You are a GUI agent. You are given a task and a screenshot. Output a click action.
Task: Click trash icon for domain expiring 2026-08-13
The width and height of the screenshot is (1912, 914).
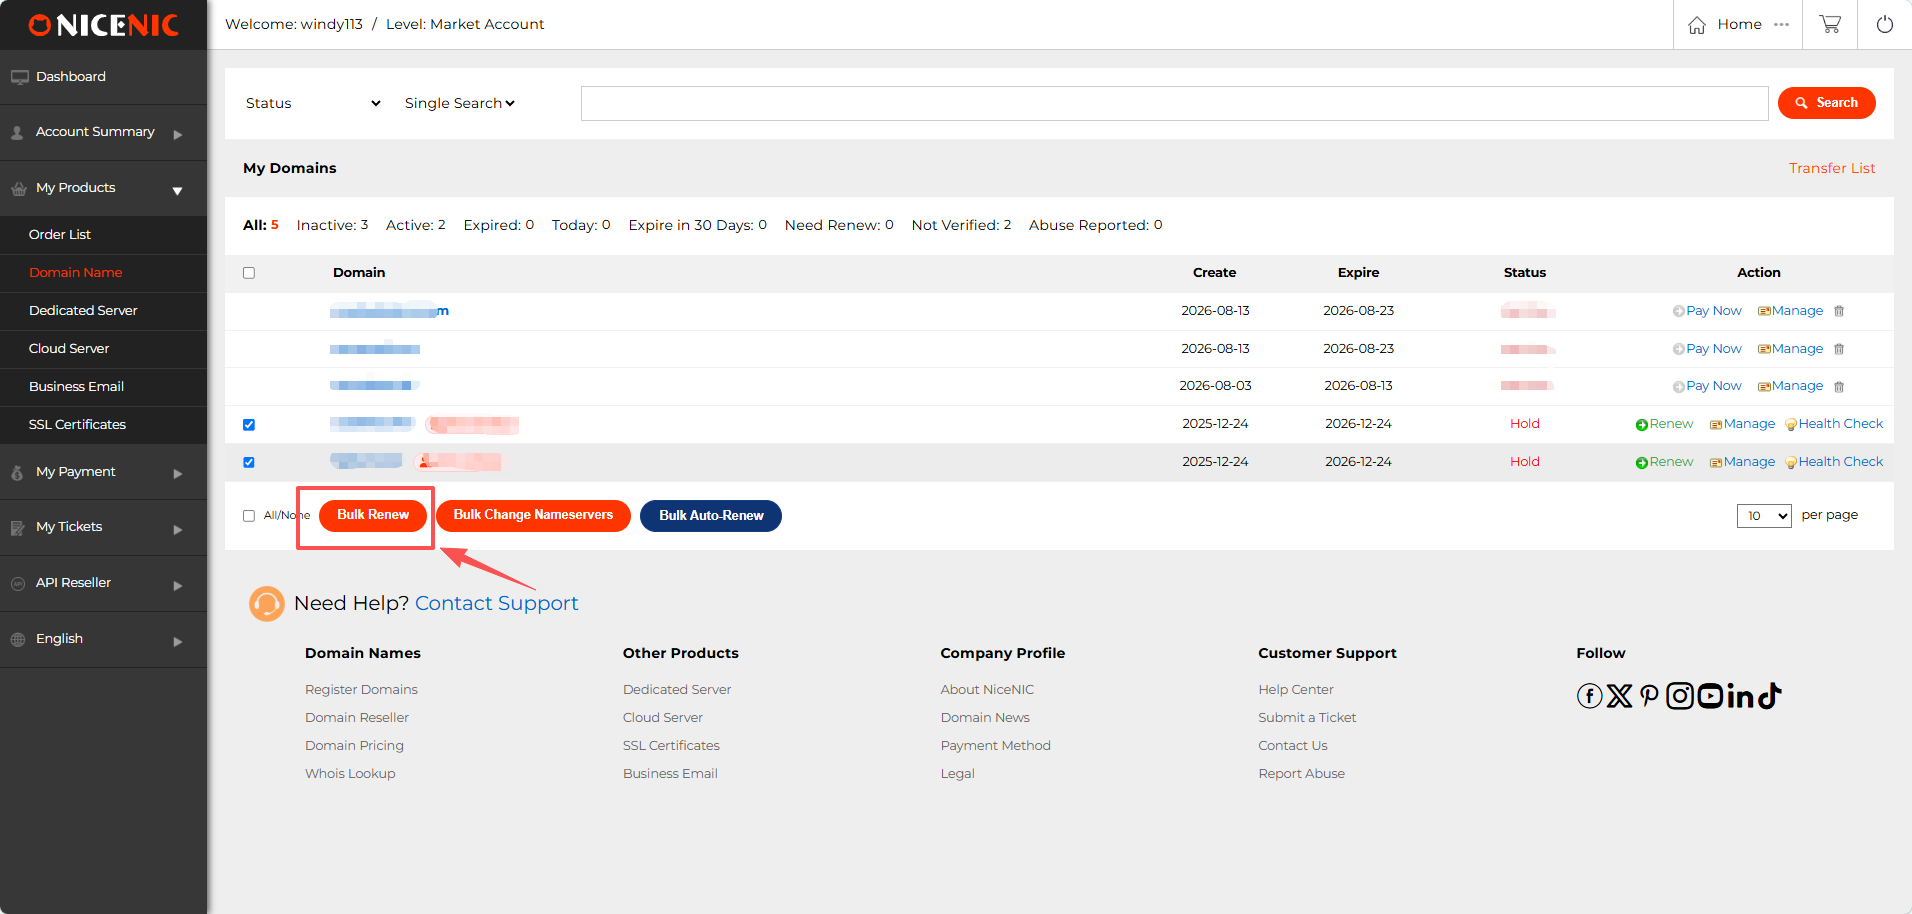tap(1839, 387)
